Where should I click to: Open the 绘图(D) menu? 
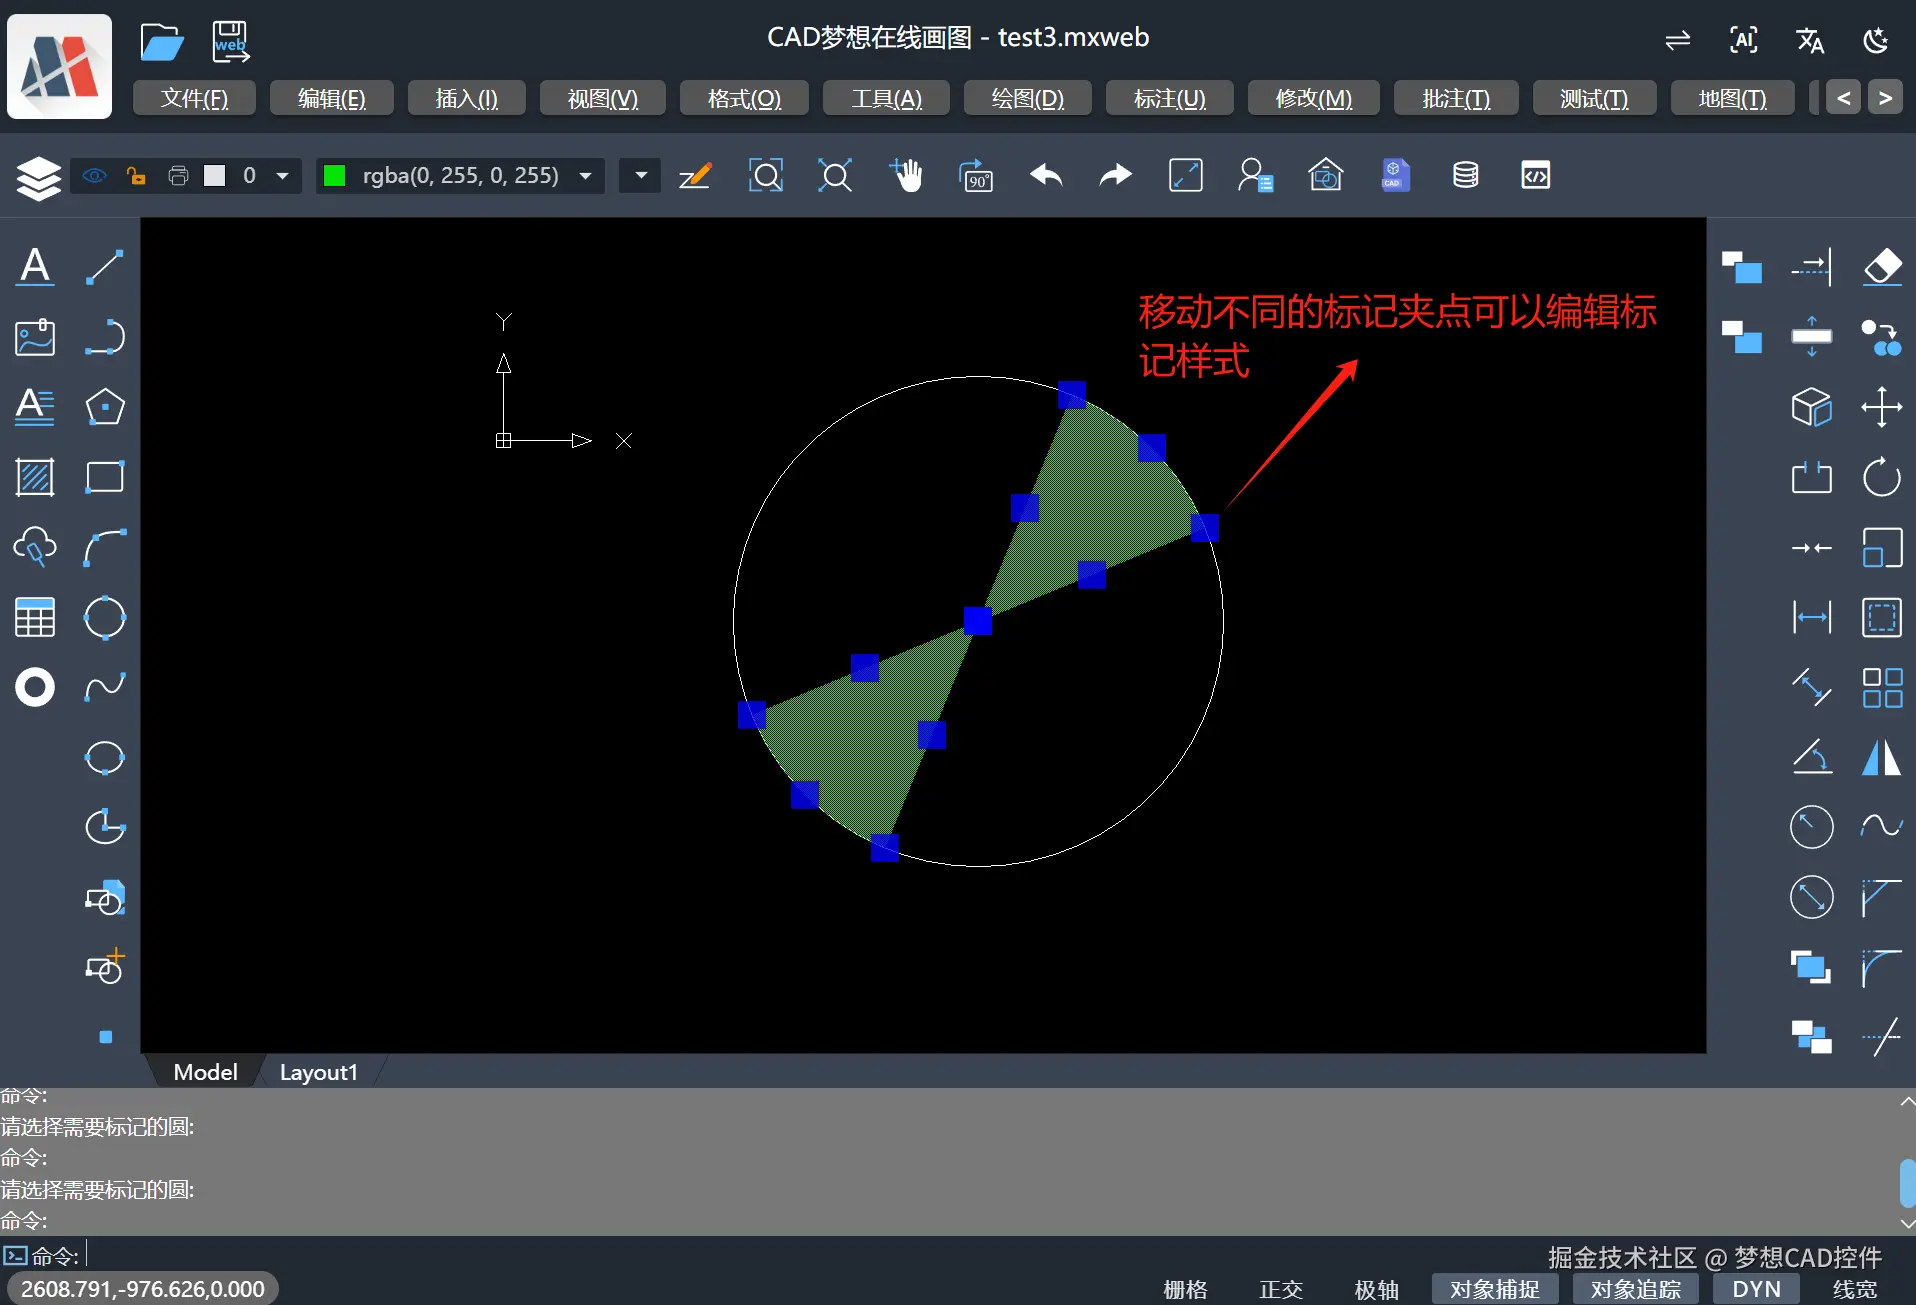tap(1027, 98)
